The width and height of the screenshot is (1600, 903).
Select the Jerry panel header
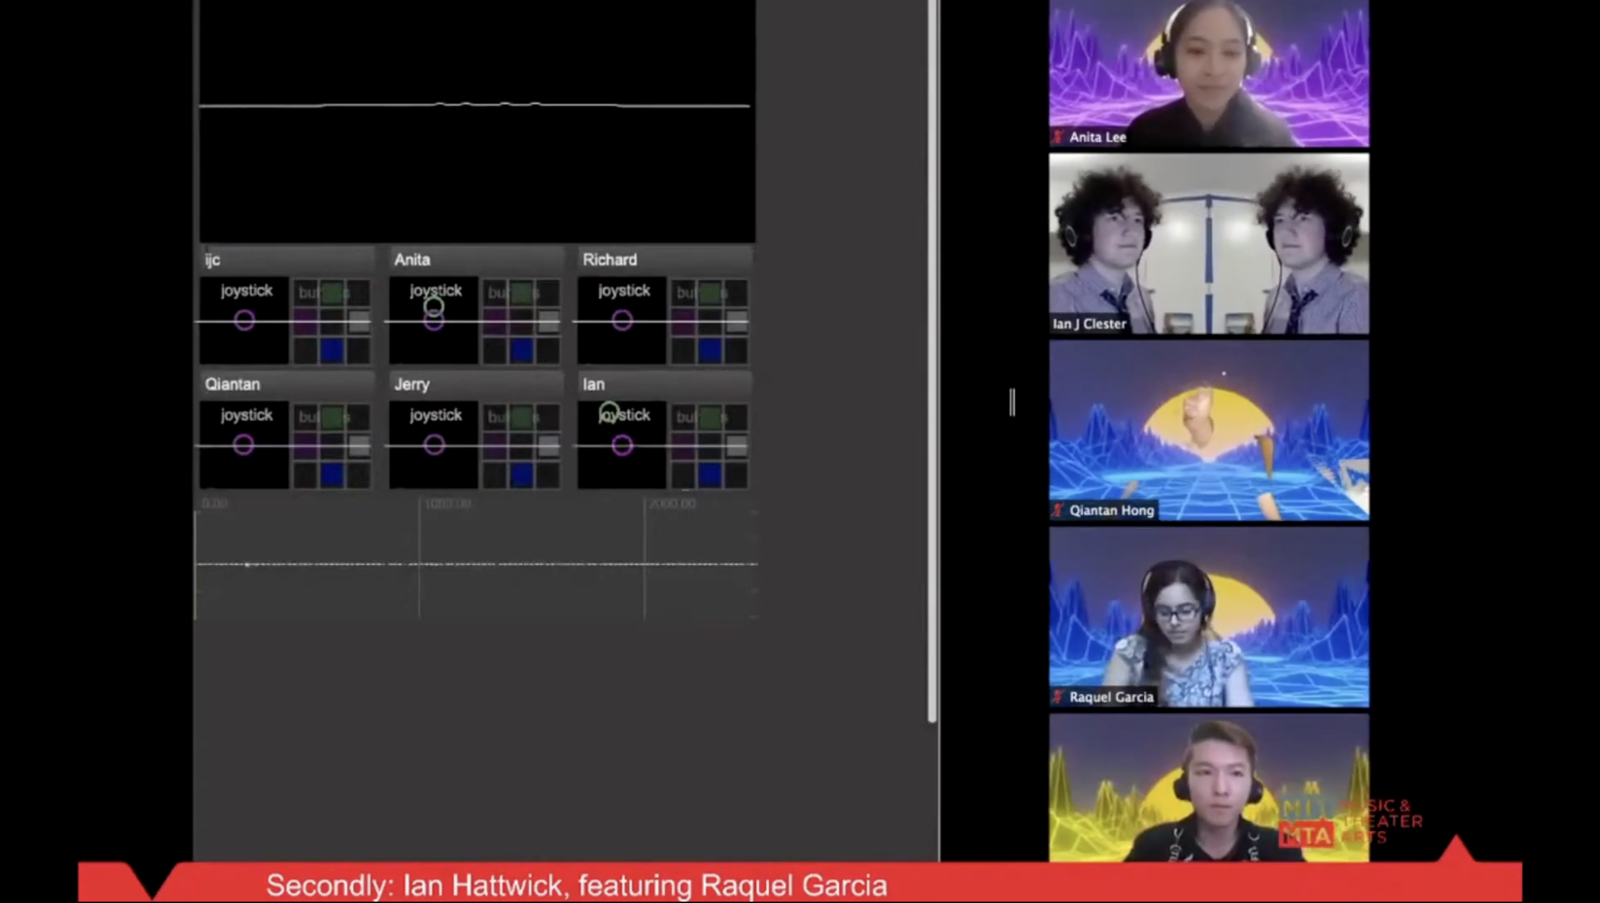tap(475, 384)
